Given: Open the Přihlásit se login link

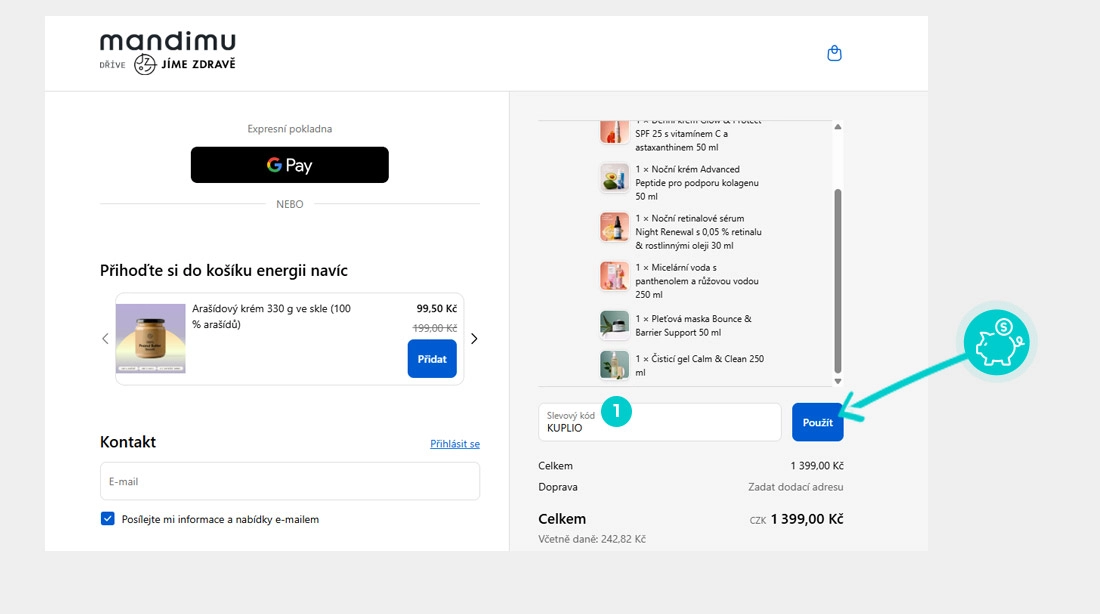Looking at the screenshot, I should [455, 444].
